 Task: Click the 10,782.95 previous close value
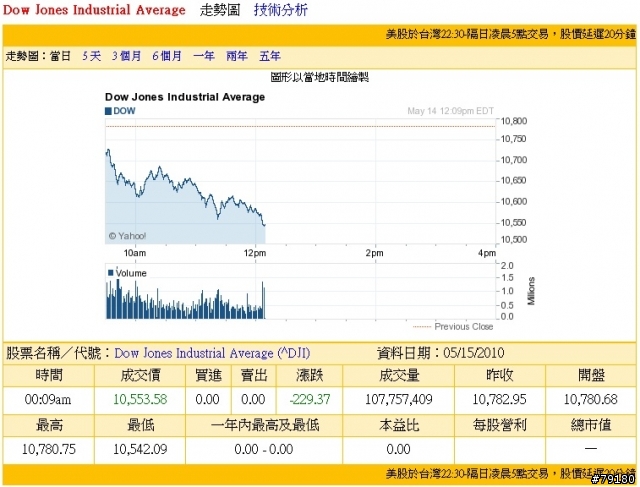tap(500, 399)
